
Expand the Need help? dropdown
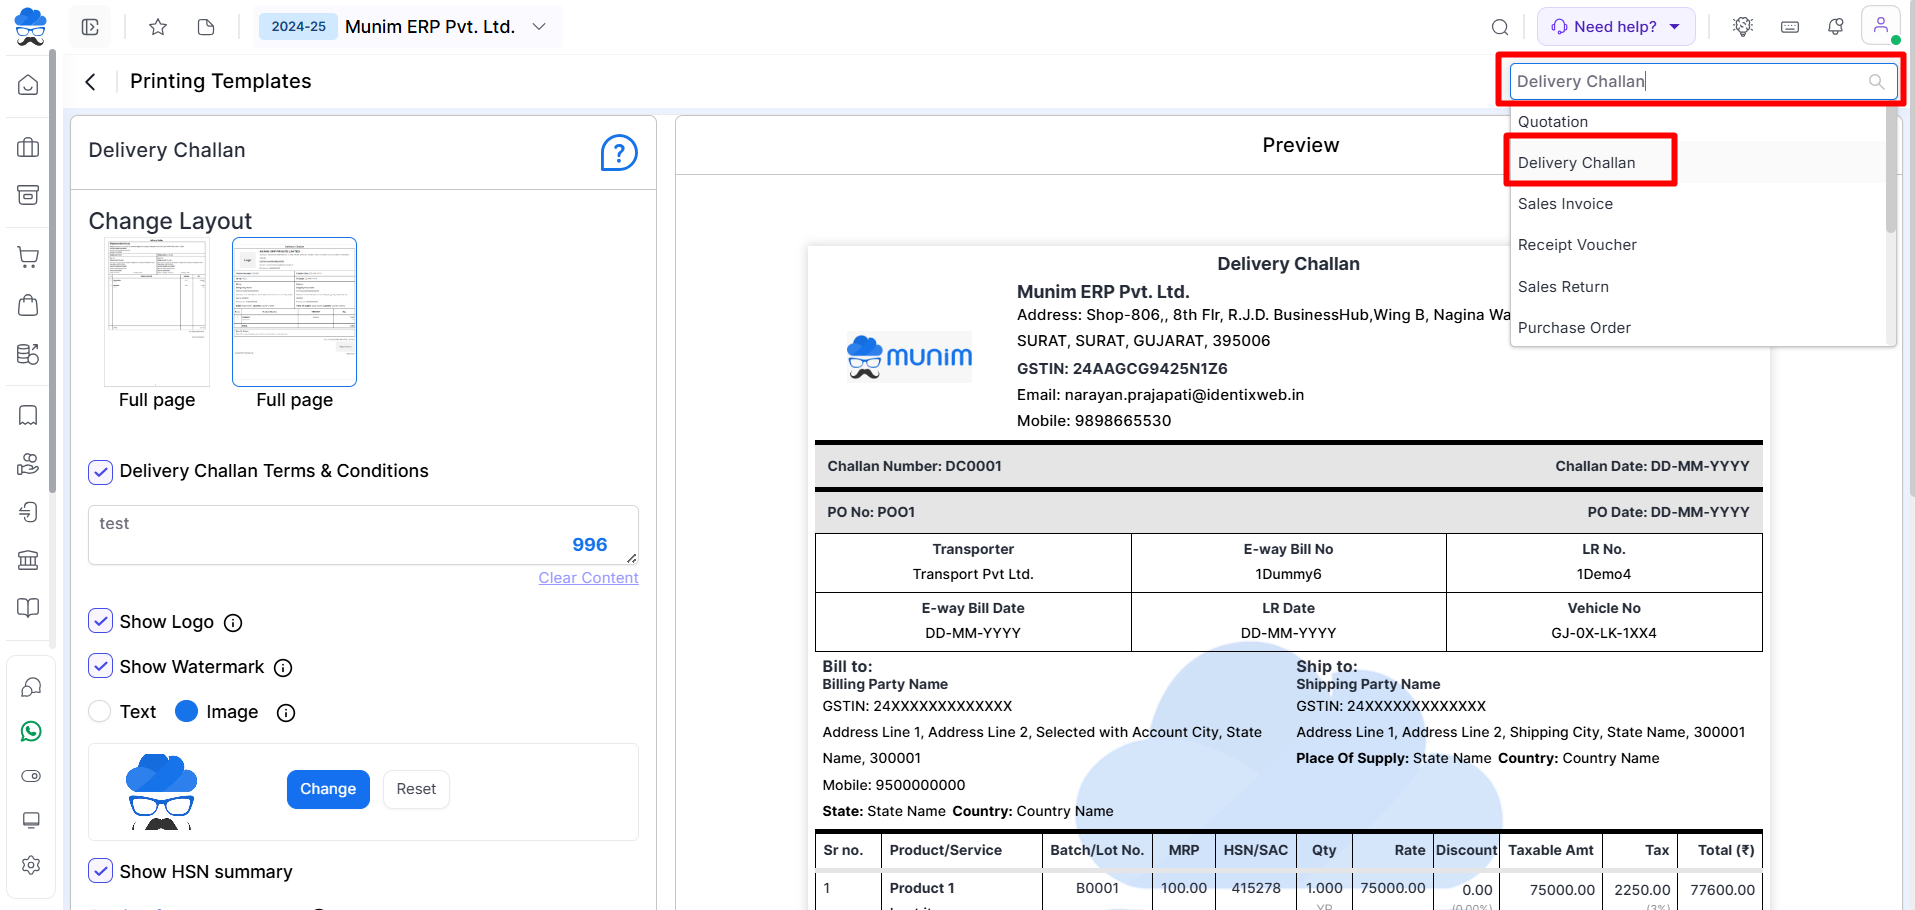click(1615, 27)
